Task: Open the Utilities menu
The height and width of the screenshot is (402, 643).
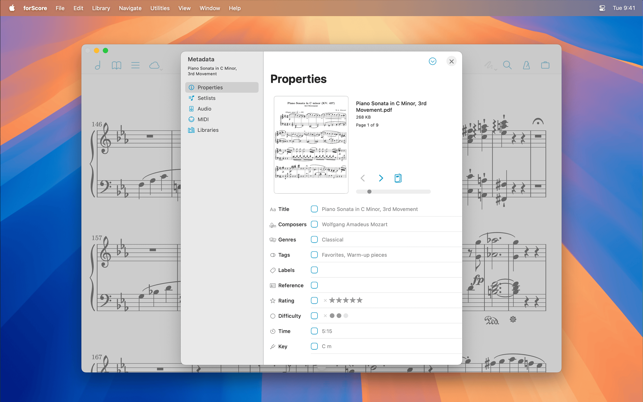Action: [x=160, y=8]
